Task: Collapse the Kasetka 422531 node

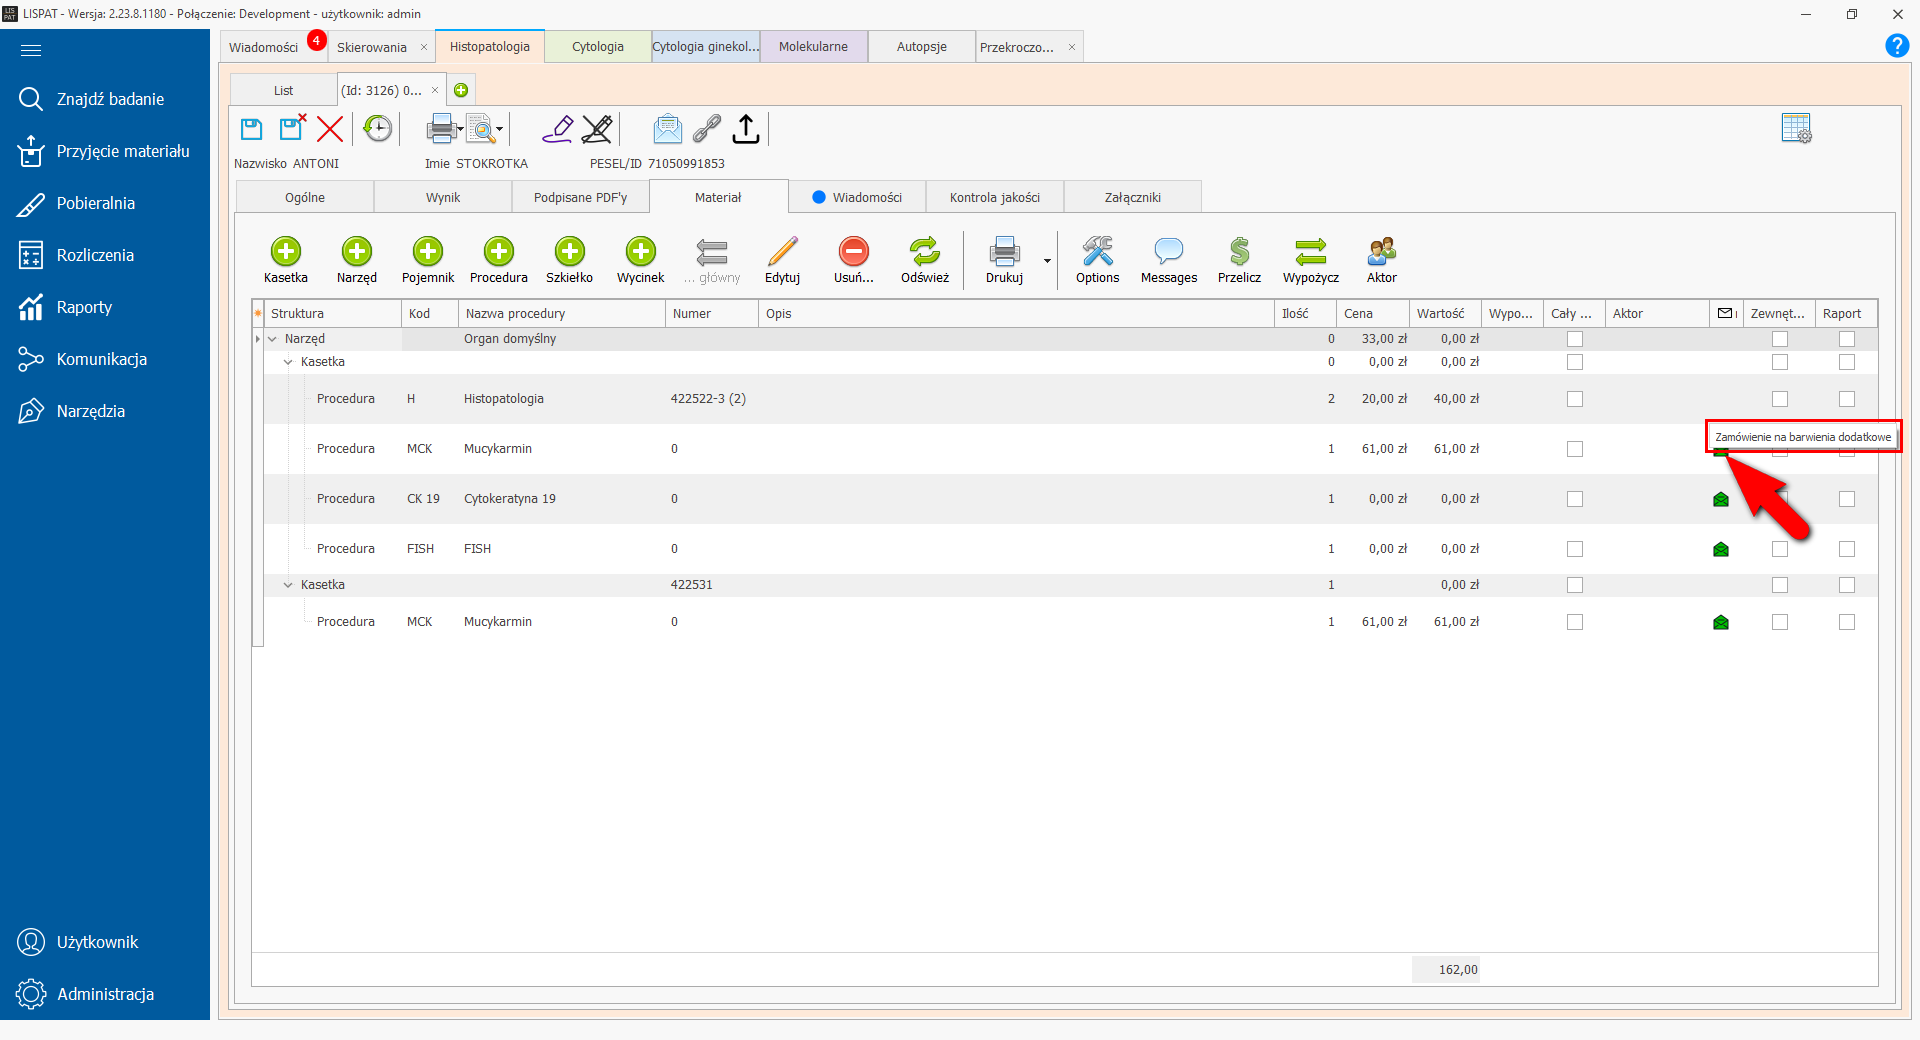Action: coord(288,585)
